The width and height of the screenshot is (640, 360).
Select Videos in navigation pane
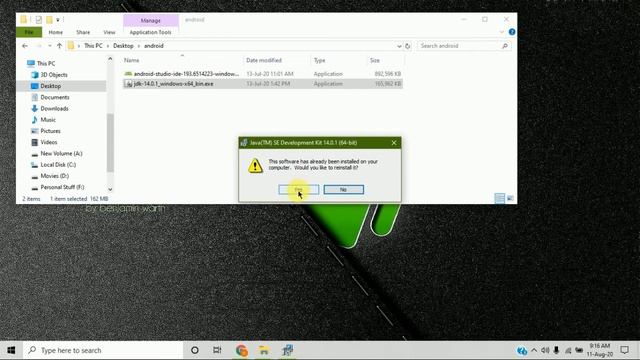point(49,142)
